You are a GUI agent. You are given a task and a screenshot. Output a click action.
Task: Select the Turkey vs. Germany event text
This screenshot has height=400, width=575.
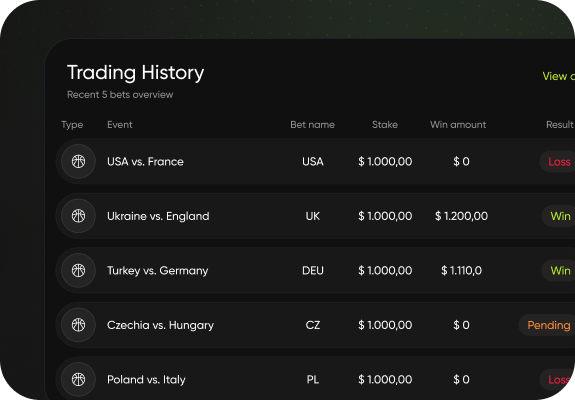point(157,271)
